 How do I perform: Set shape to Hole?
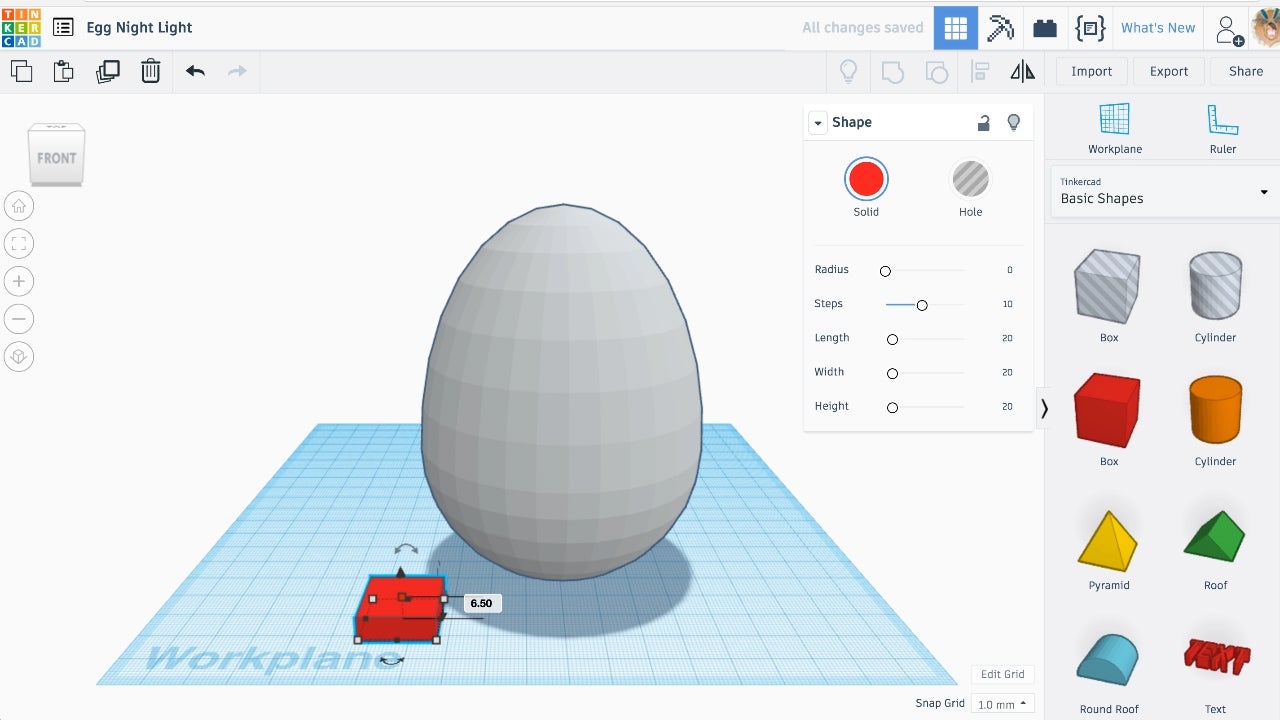970,180
